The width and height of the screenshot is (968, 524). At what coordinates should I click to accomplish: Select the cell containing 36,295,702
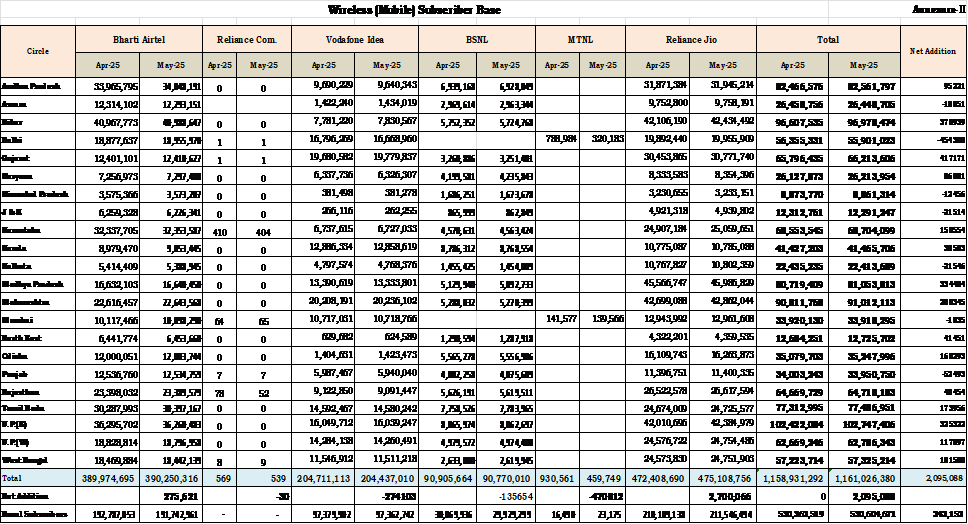[107, 425]
